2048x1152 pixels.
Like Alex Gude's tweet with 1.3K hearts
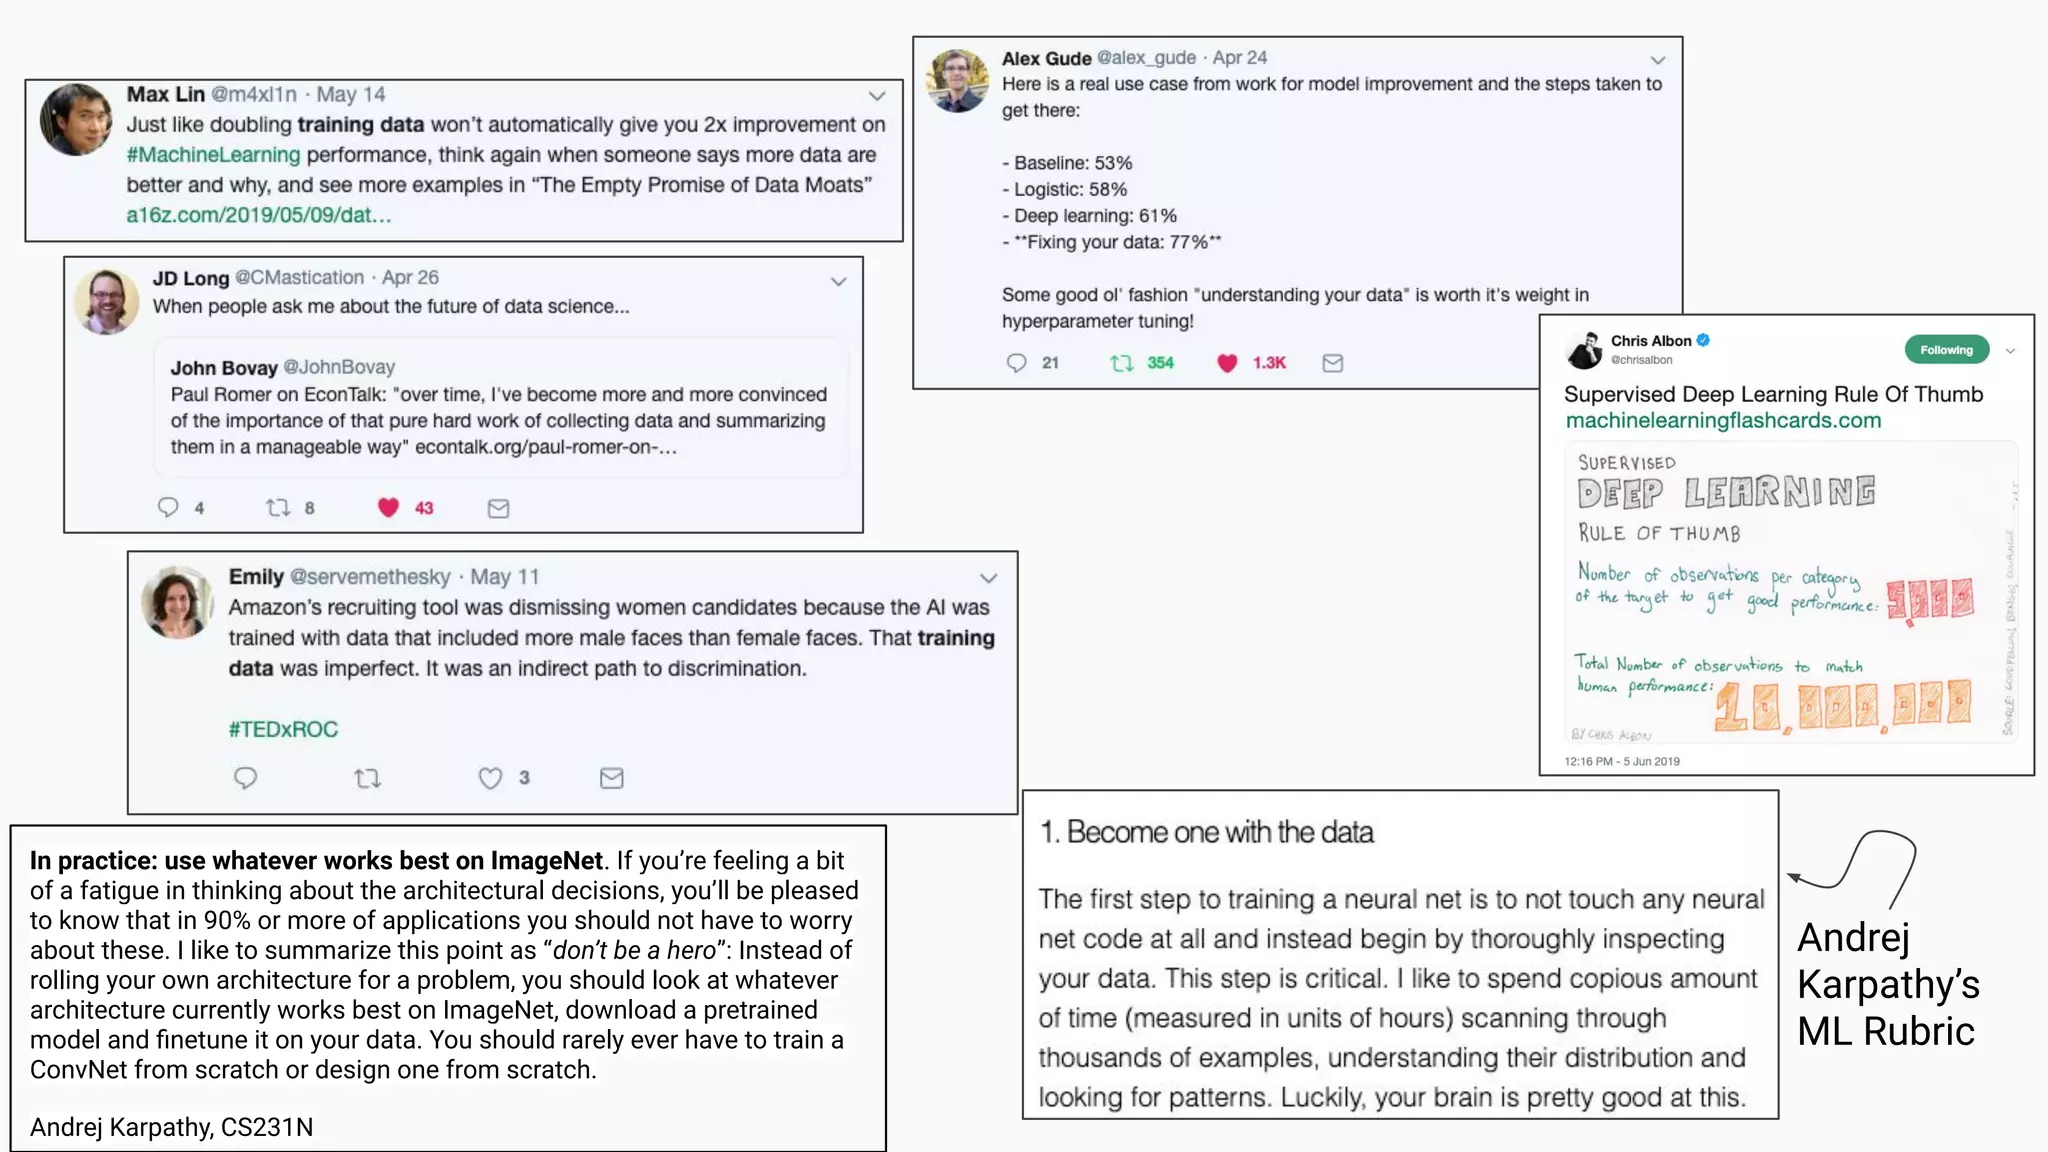[1227, 363]
